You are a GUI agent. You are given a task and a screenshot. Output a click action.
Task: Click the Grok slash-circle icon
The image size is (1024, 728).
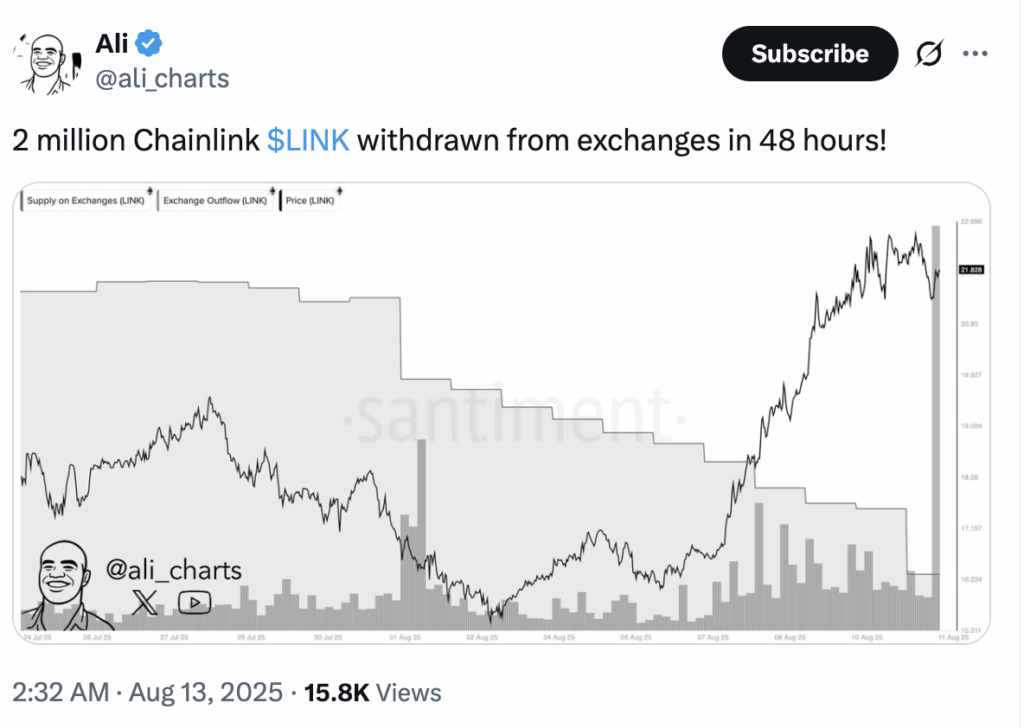[929, 54]
